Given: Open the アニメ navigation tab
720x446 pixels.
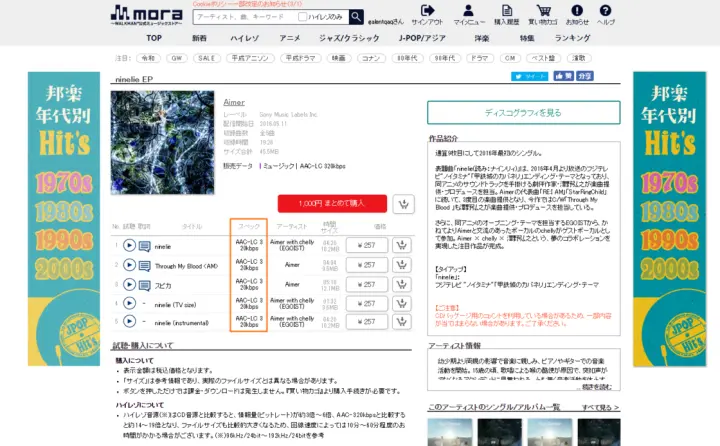Looking at the screenshot, I should click(x=290, y=38).
